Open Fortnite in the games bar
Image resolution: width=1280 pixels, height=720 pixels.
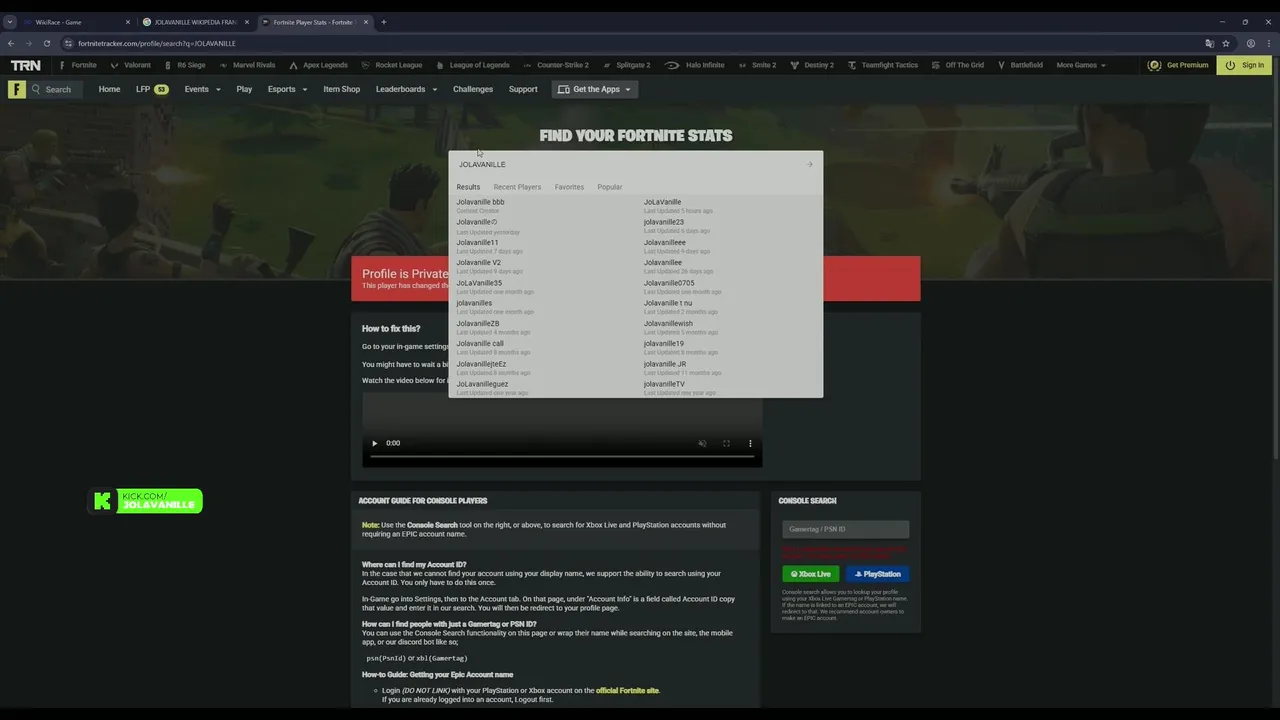pyautogui.click(x=78, y=65)
